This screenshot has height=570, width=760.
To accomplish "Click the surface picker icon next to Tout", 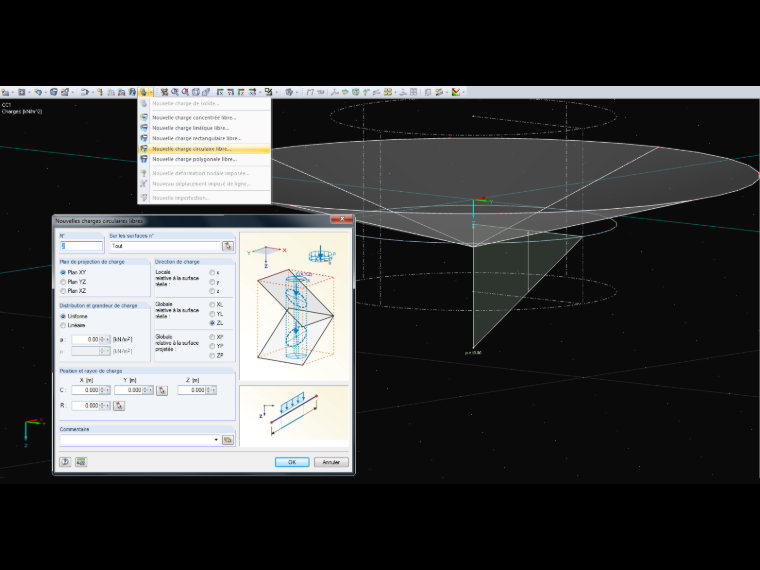I will point(228,246).
